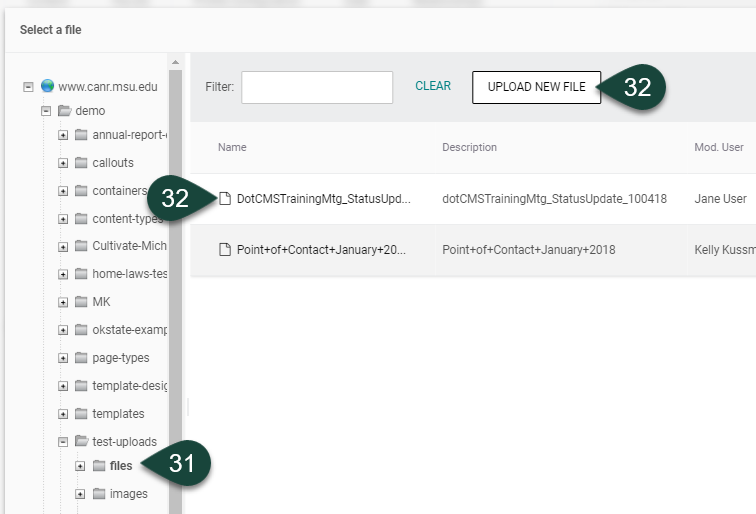This screenshot has width=756, height=514.
Task: Expand the images folder node
Action: (x=80, y=494)
